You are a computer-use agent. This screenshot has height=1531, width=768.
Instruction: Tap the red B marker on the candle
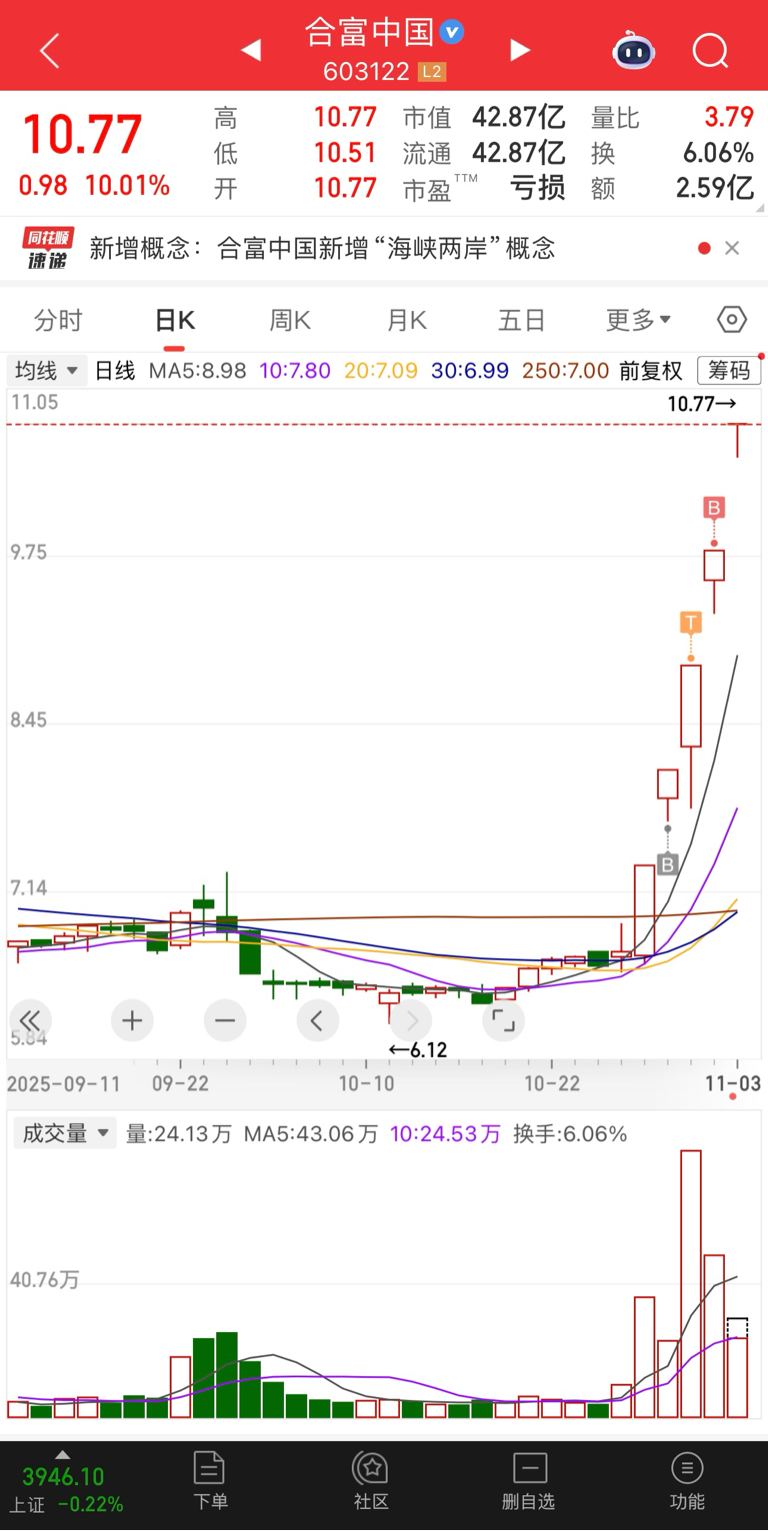(713, 508)
